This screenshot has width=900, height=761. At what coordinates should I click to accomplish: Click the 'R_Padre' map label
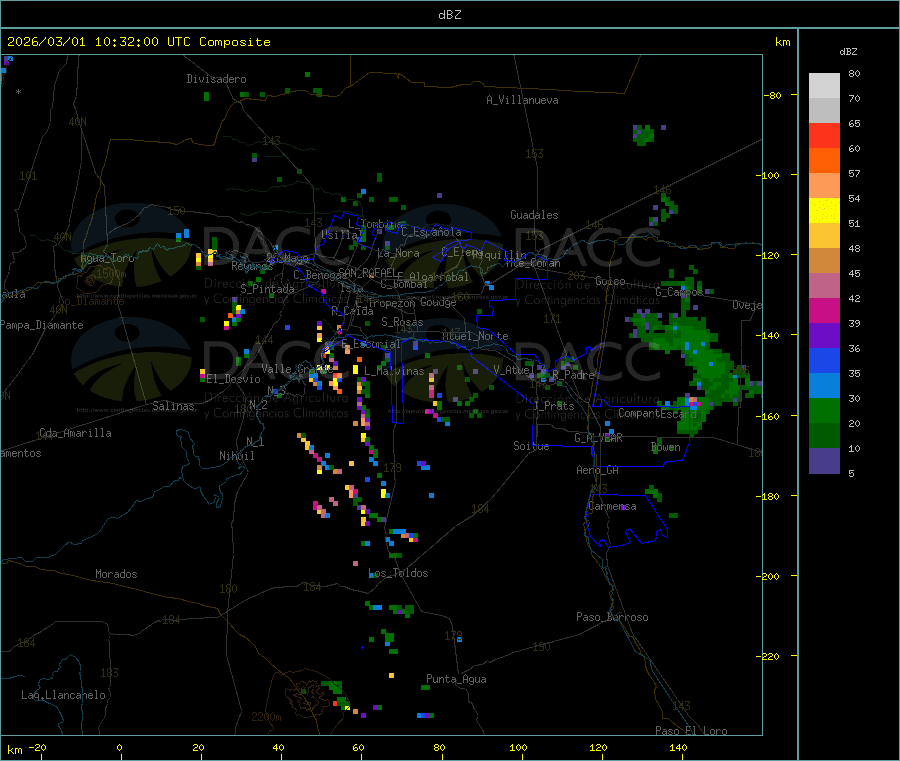coord(573,375)
